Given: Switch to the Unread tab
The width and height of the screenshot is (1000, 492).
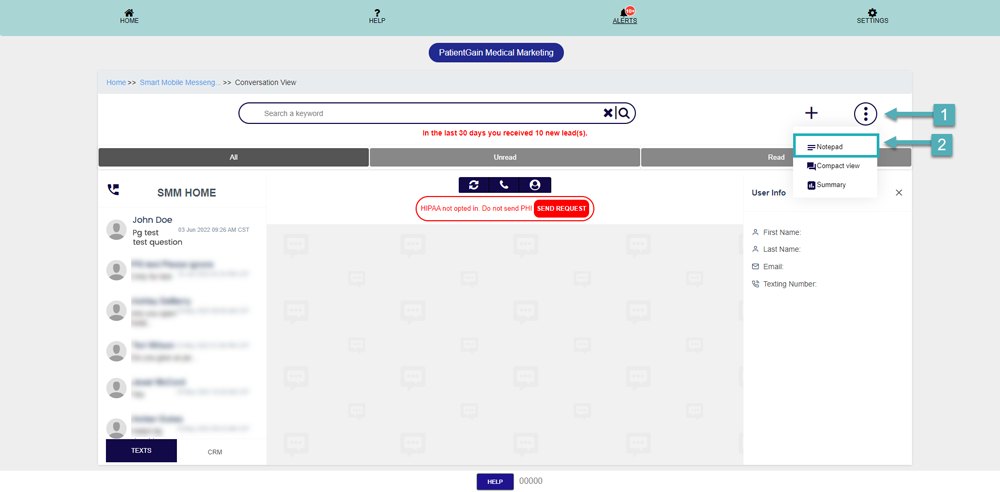Looking at the screenshot, I should click(x=504, y=157).
